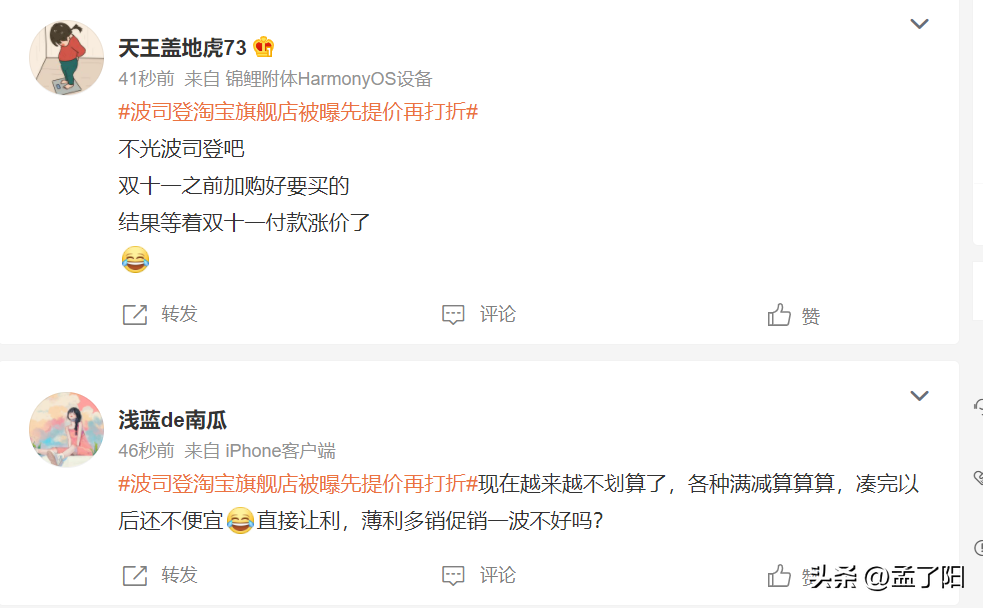Click the crown badge next to 天王盖地虎73
The width and height of the screenshot is (983, 608).
(x=264, y=47)
